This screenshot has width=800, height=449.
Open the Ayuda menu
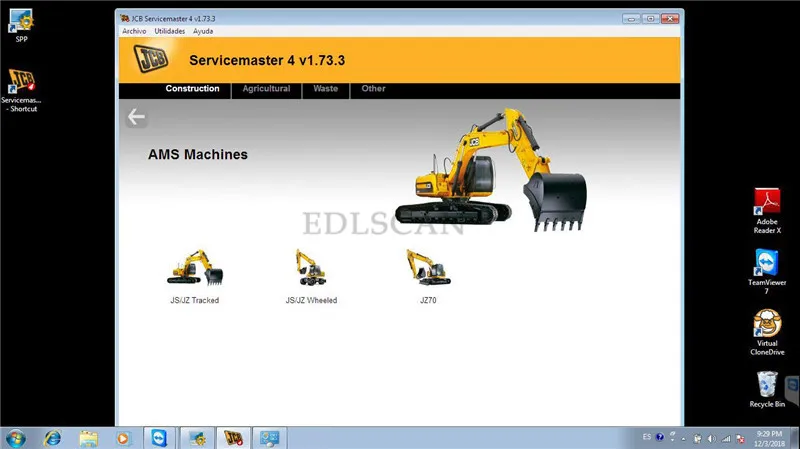coord(203,31)
